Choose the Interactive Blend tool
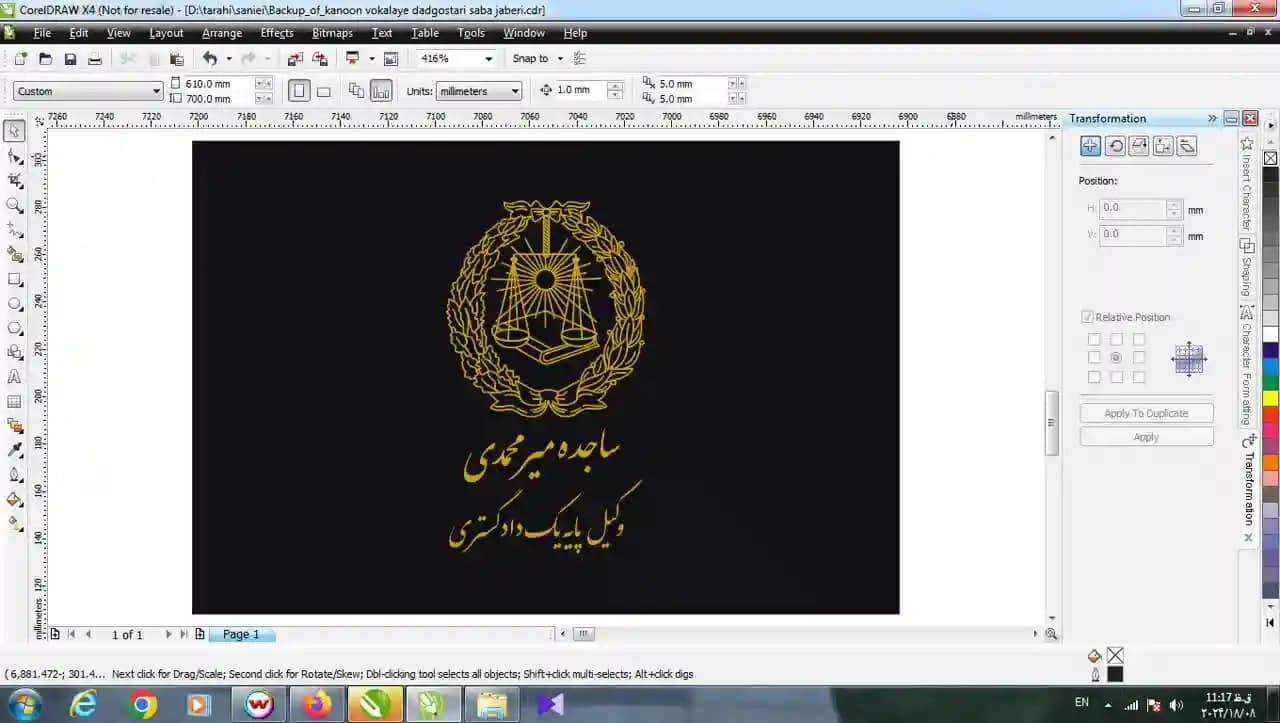 point(14,426)
